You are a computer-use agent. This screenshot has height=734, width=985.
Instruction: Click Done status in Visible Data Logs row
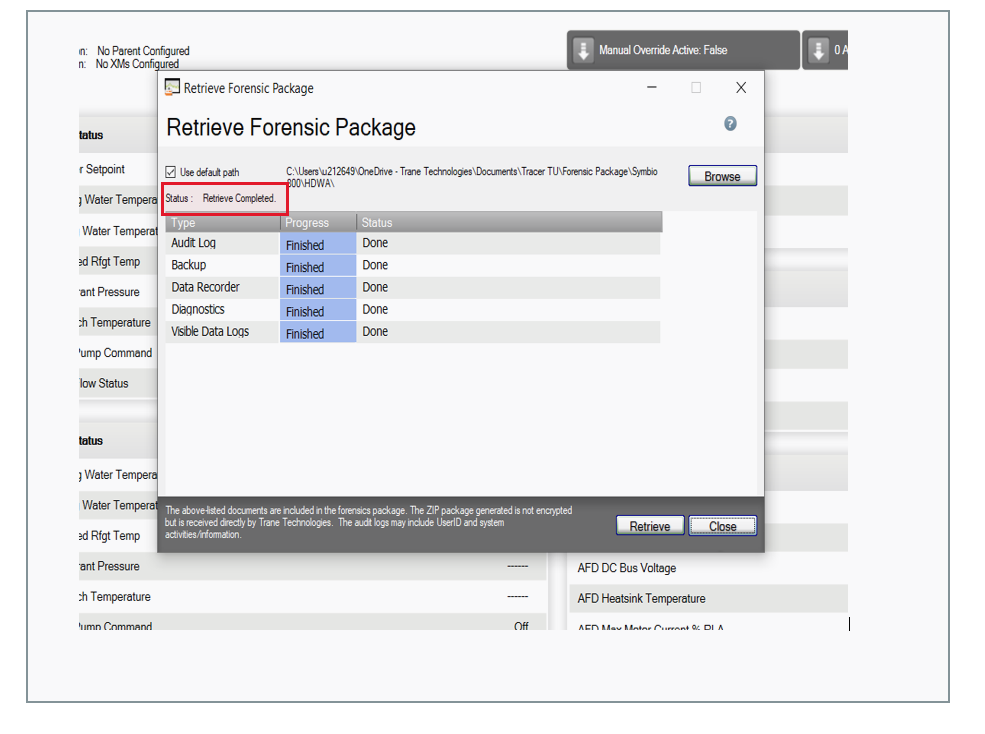(x=375, y=331)
